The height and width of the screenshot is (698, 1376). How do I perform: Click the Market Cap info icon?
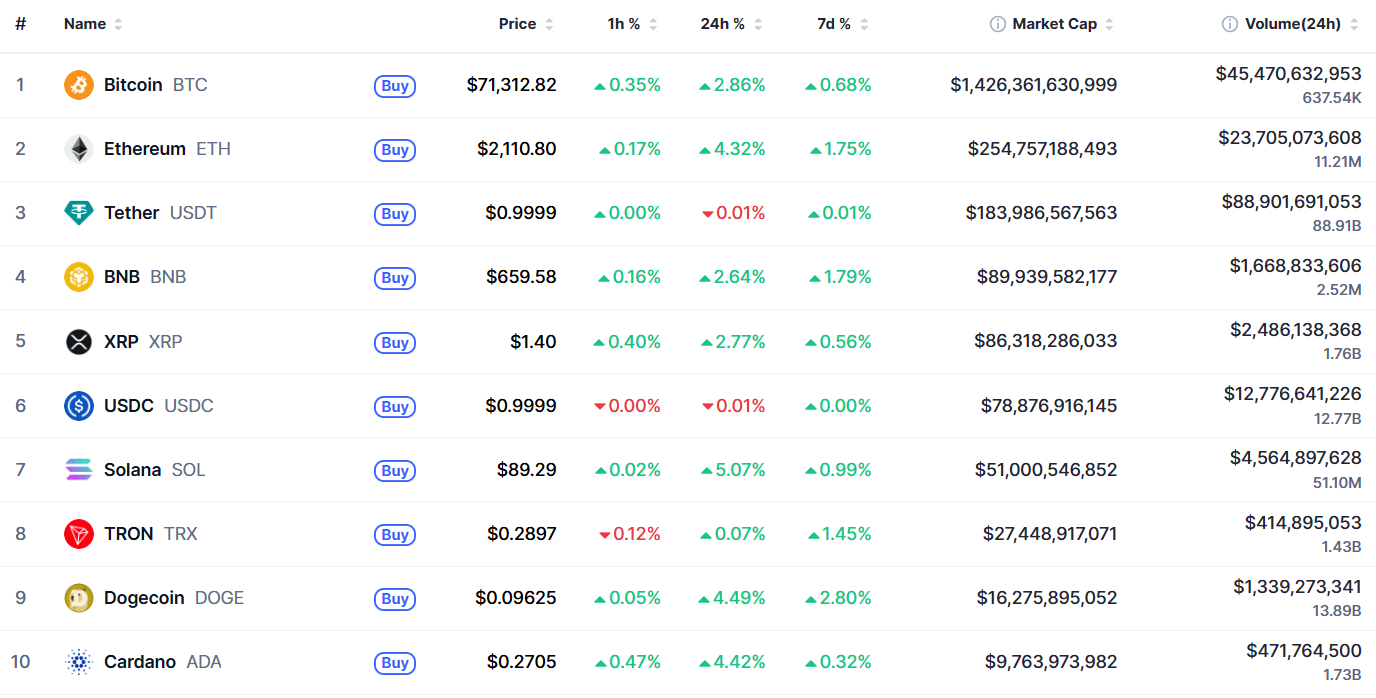tap(997, 24)
